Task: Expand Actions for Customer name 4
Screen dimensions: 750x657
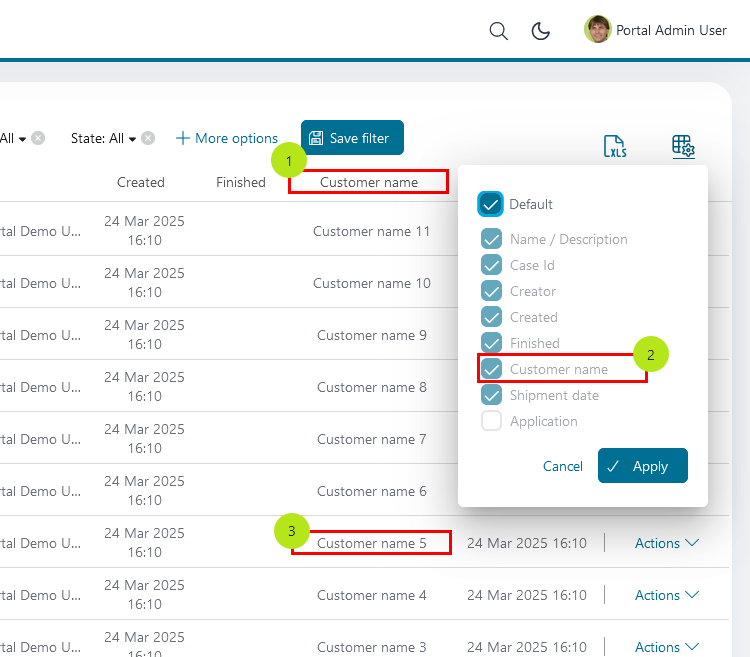Action: (x=666, y=595)
